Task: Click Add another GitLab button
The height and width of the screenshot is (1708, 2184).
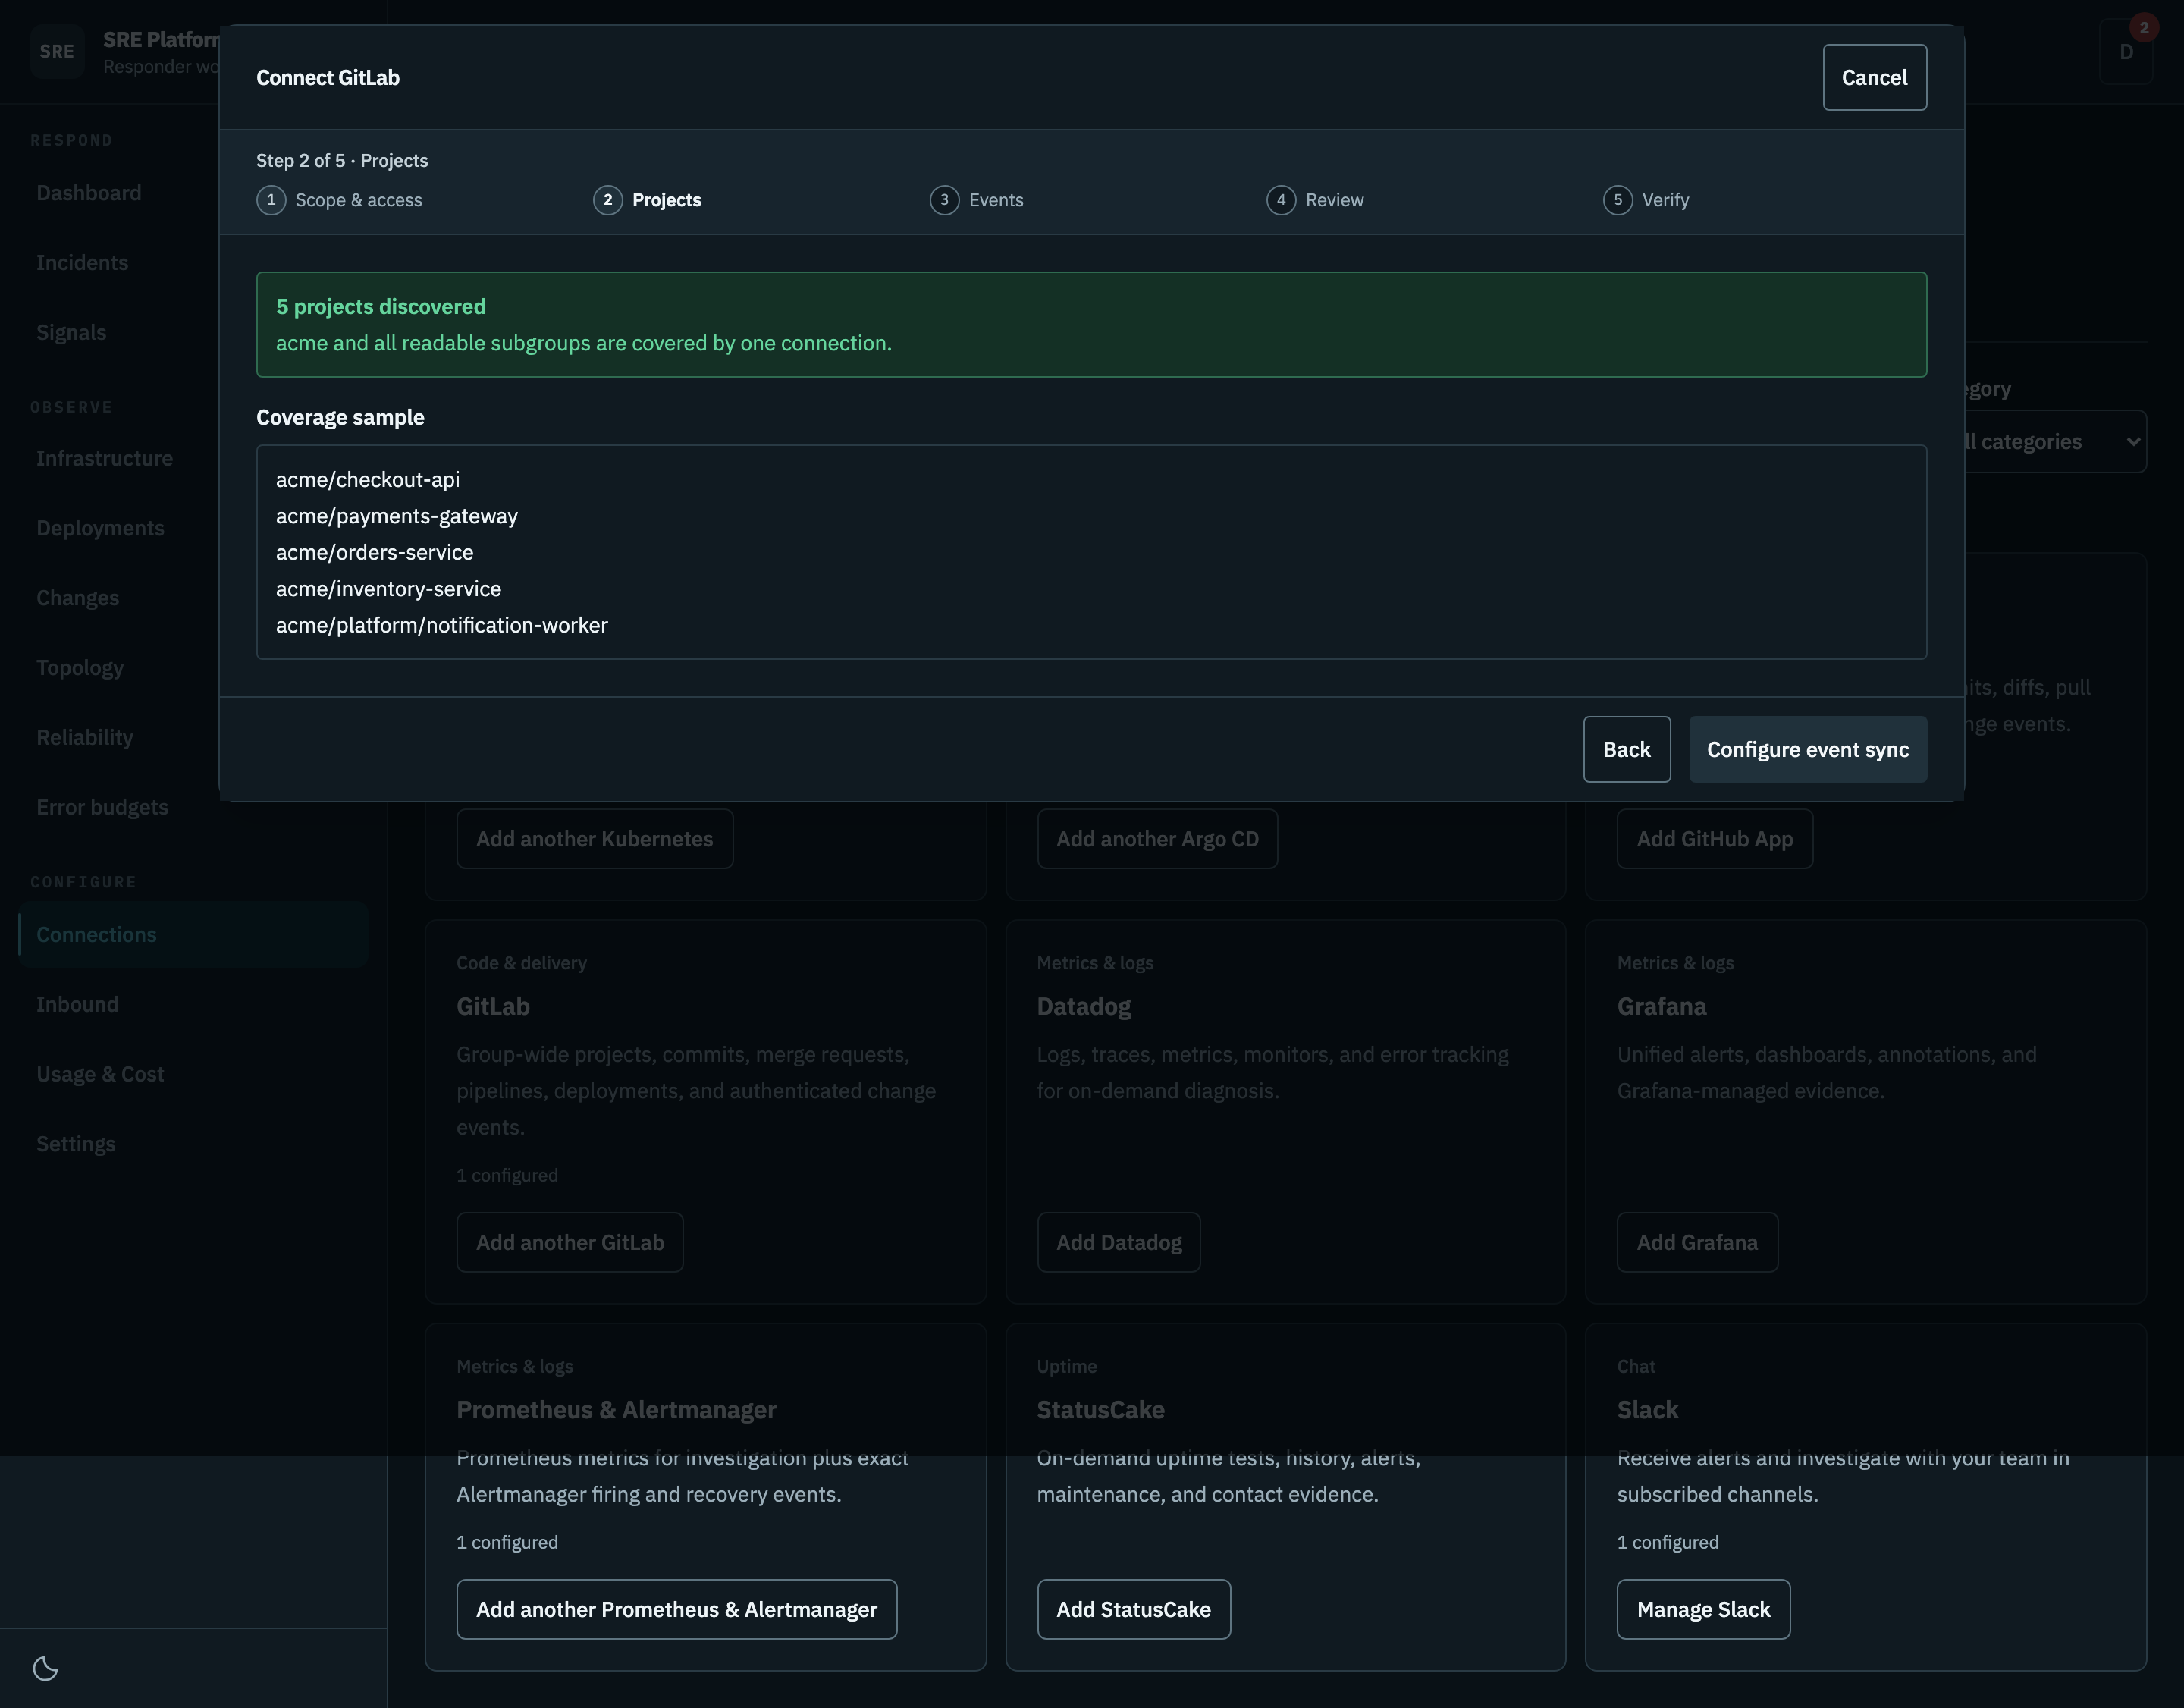Action: 570,1242
